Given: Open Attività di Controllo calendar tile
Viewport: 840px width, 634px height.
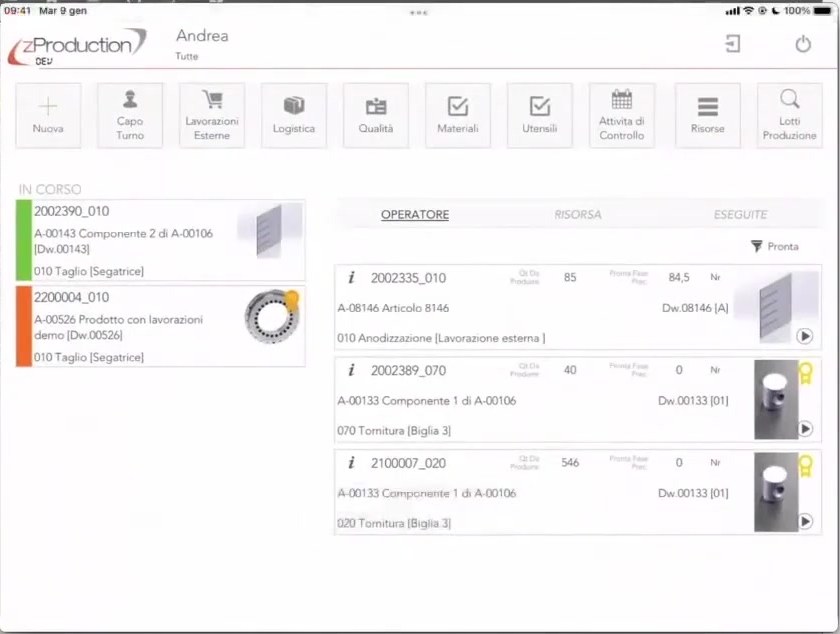Looking at the screenshot, I should 622,115.
